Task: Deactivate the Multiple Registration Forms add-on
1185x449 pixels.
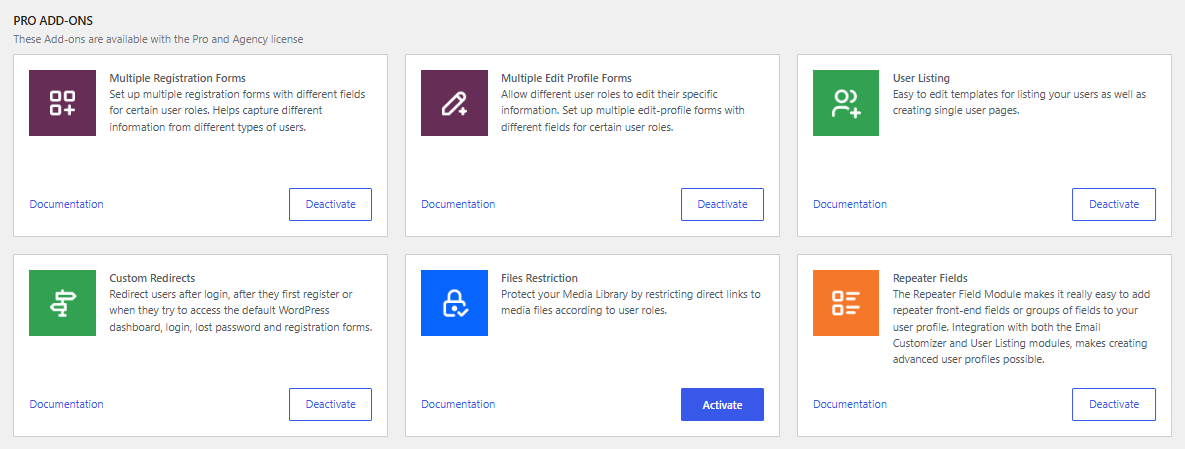Action: tap(330, 204)
